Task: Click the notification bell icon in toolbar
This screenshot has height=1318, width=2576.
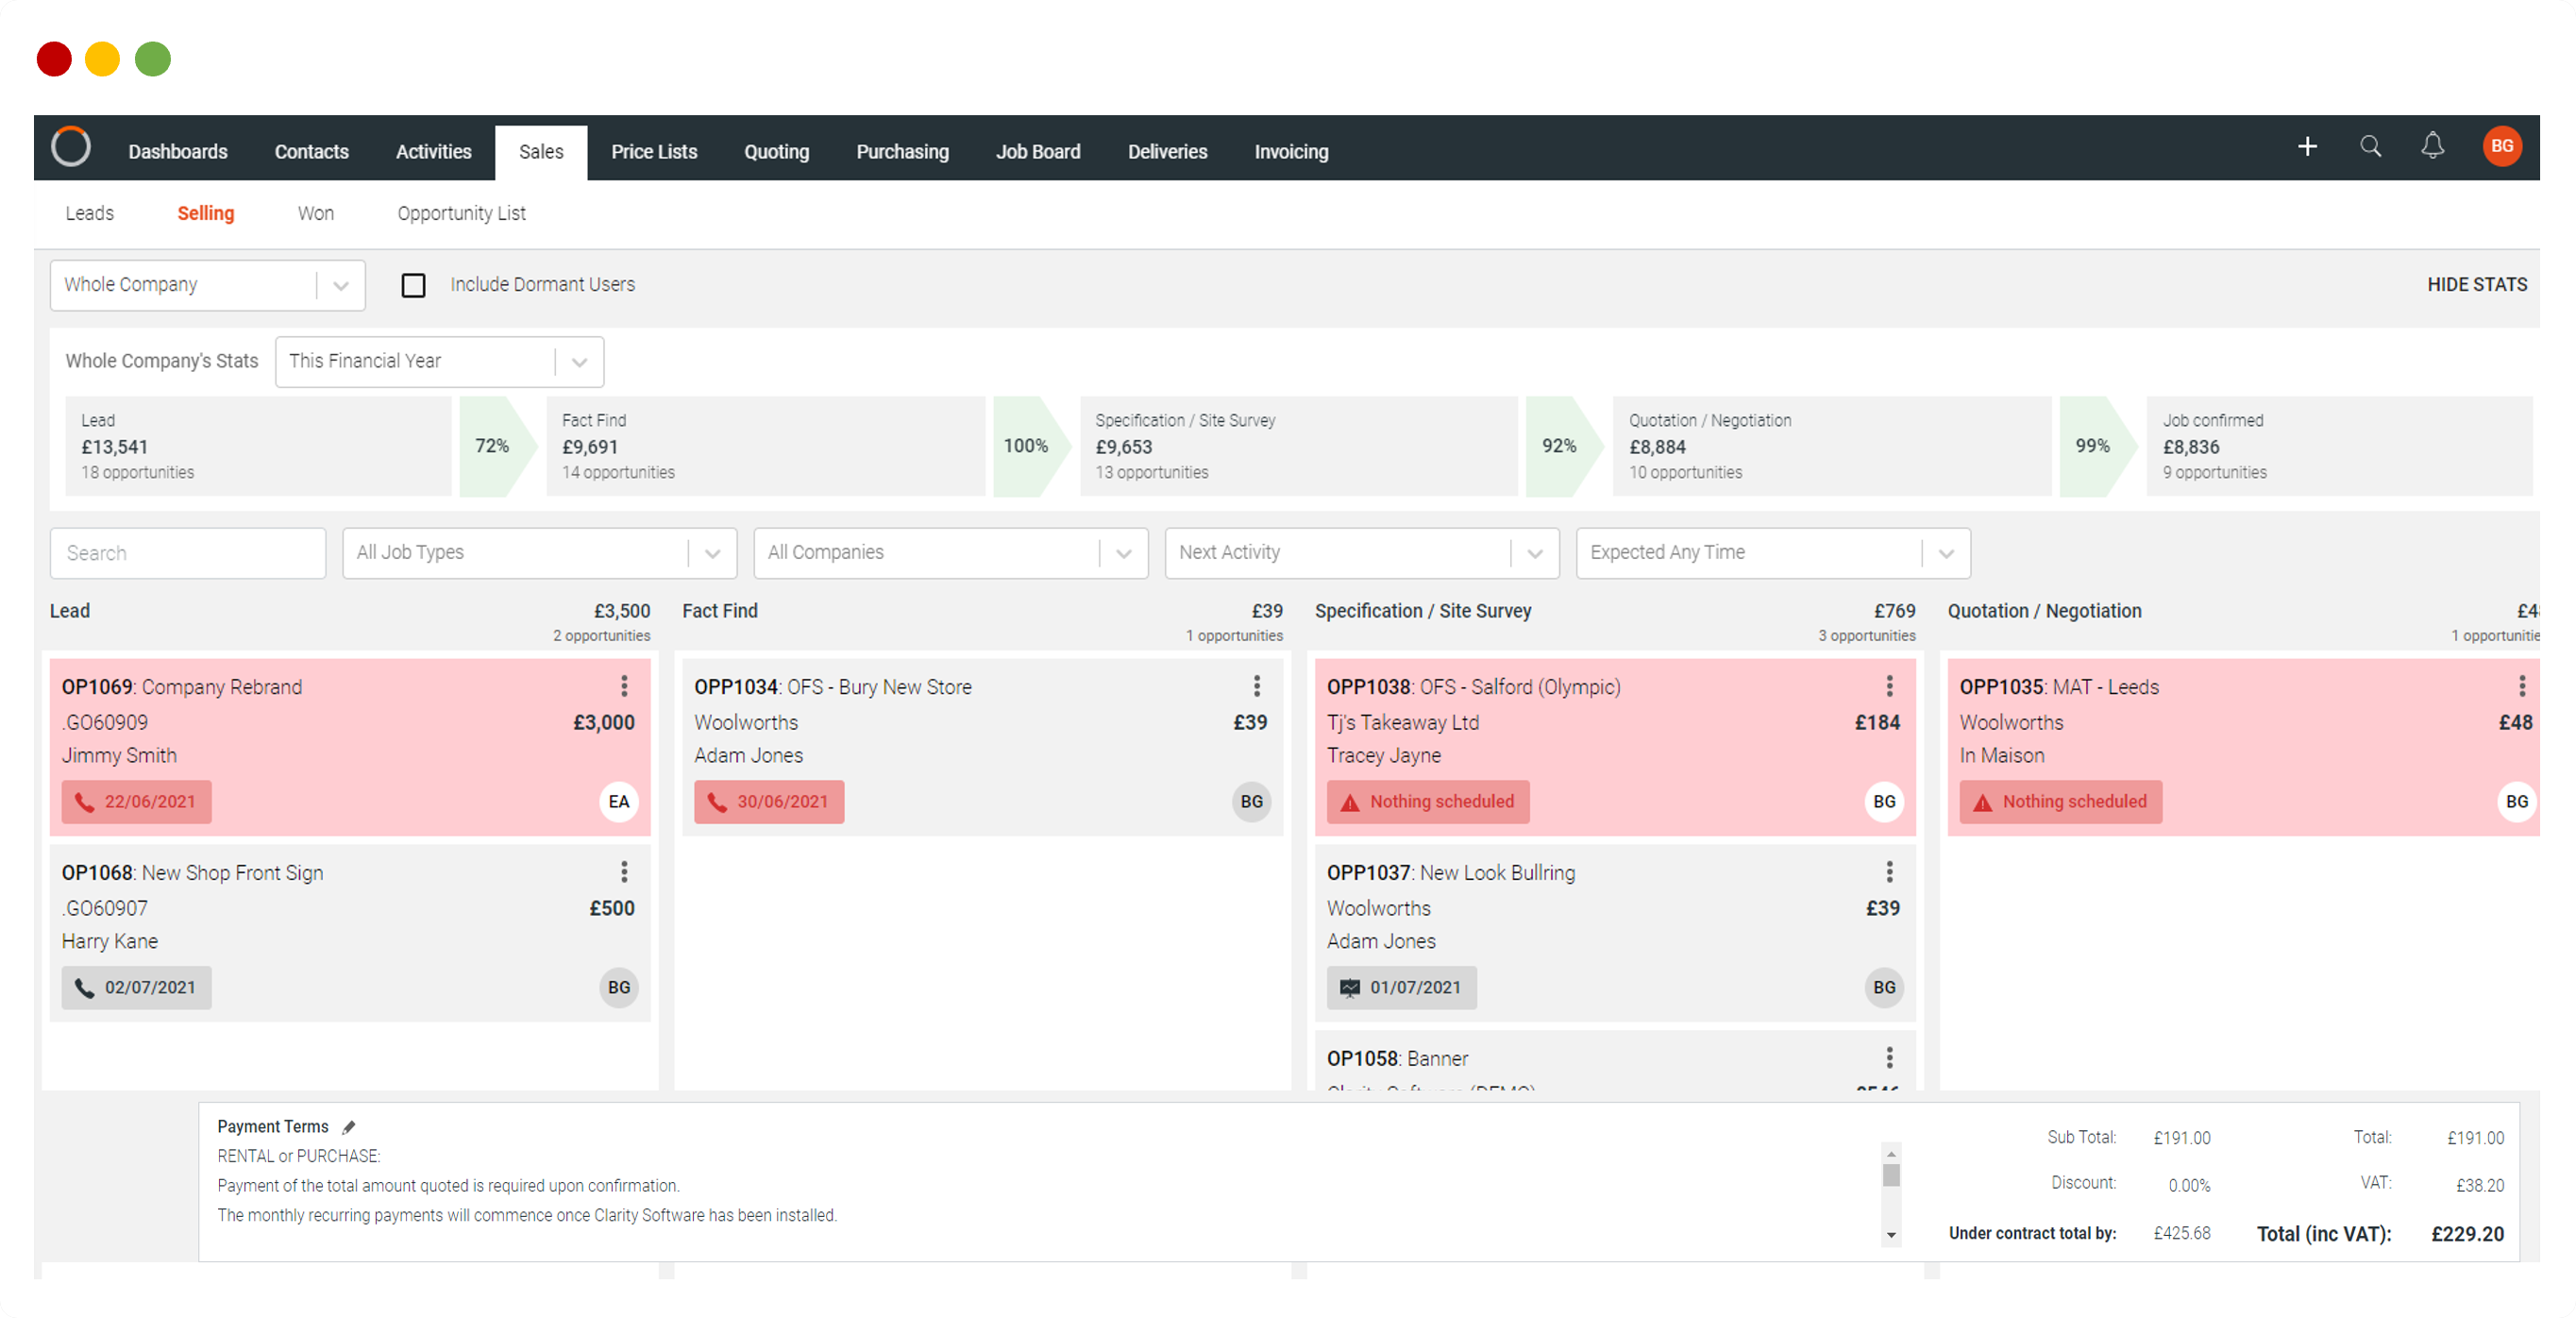Action: (2434, 149)
